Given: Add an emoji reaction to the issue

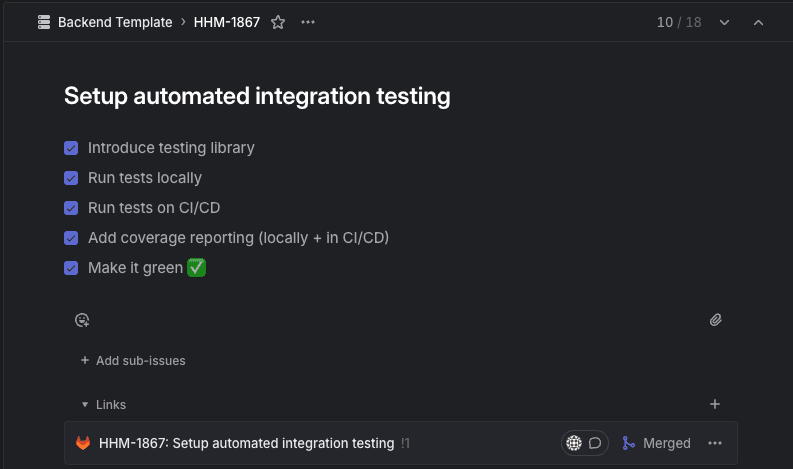Looking at the screenshot, I should coord(82,320).
